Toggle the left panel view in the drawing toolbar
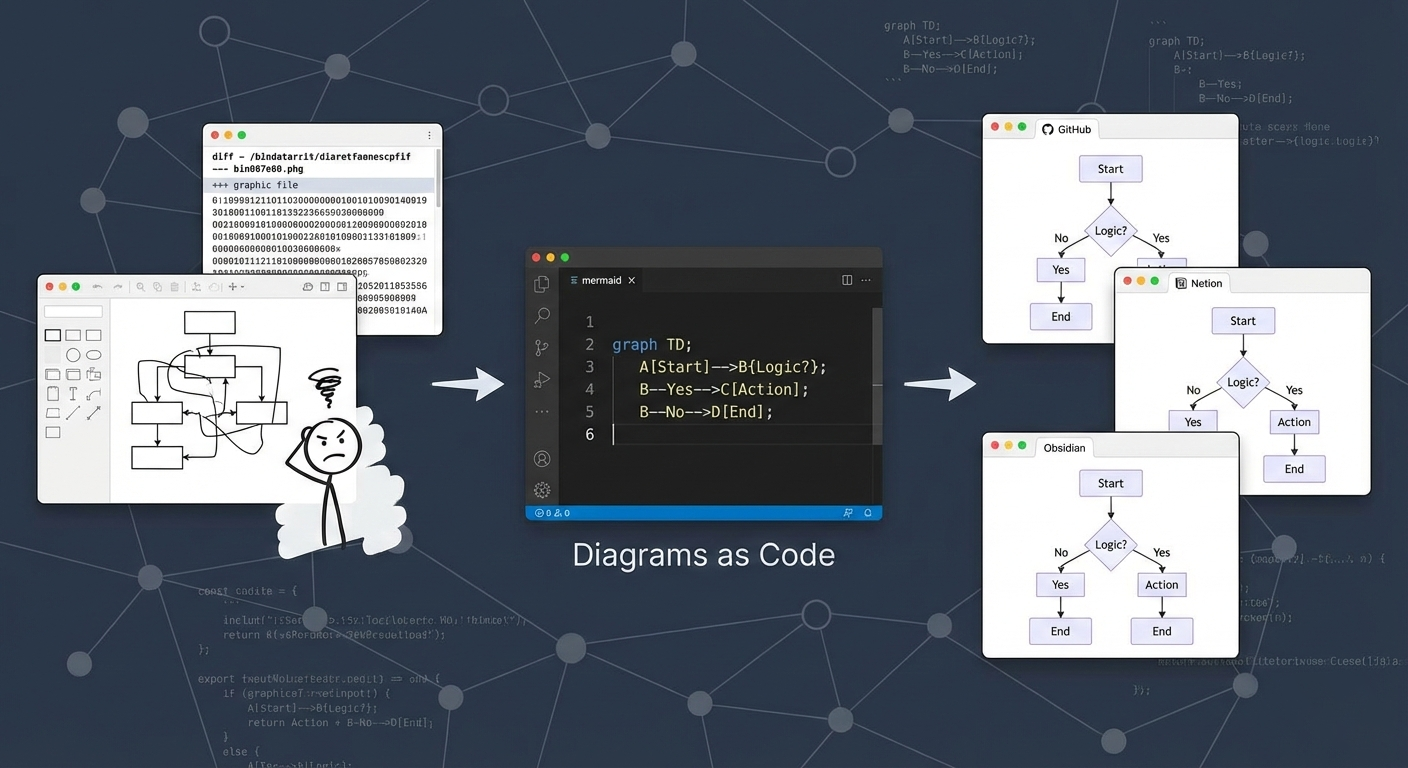The image size is (1408, 768). (x=324, y=287)
